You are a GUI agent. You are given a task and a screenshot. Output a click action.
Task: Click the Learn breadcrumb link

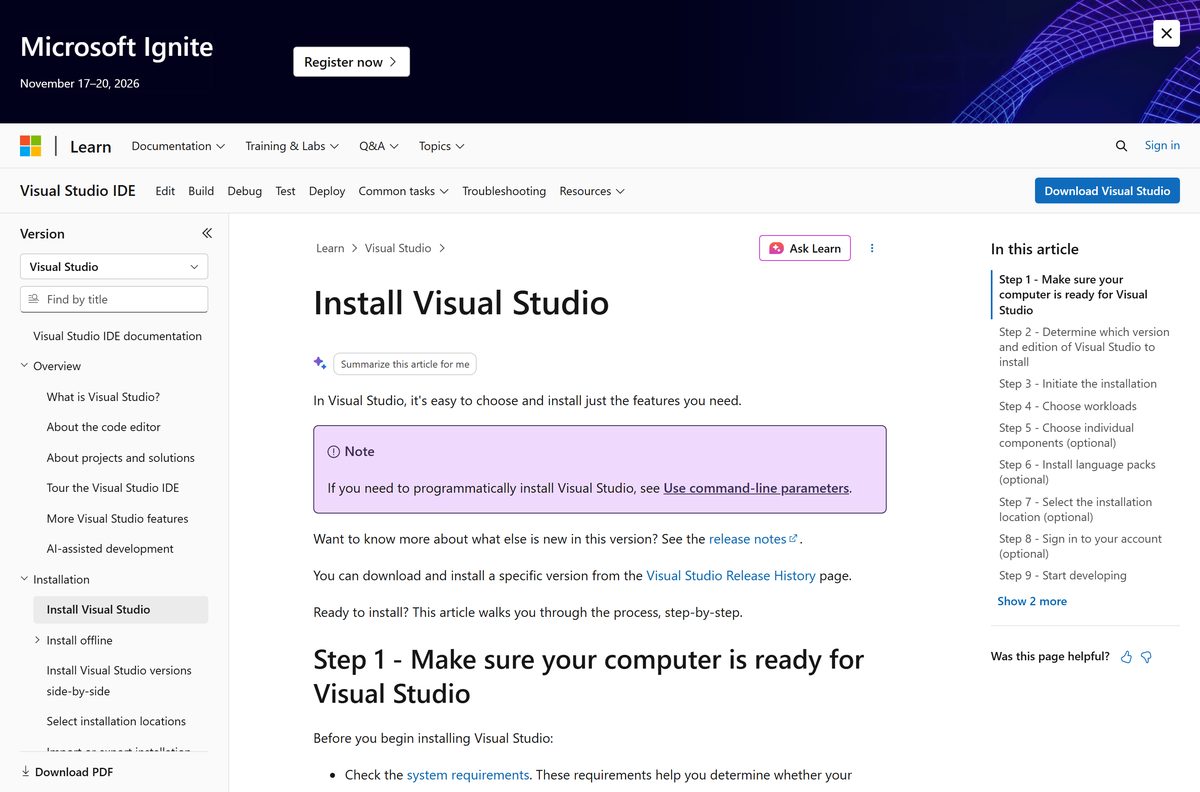pyautogui.click(x=330, y=248)
